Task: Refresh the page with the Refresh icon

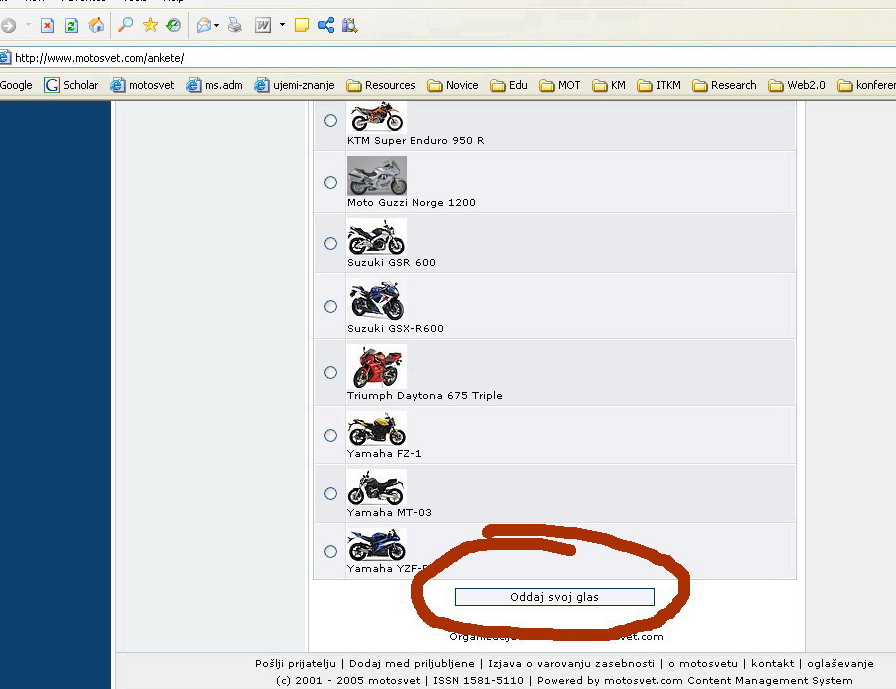Action: pos(71,25)
